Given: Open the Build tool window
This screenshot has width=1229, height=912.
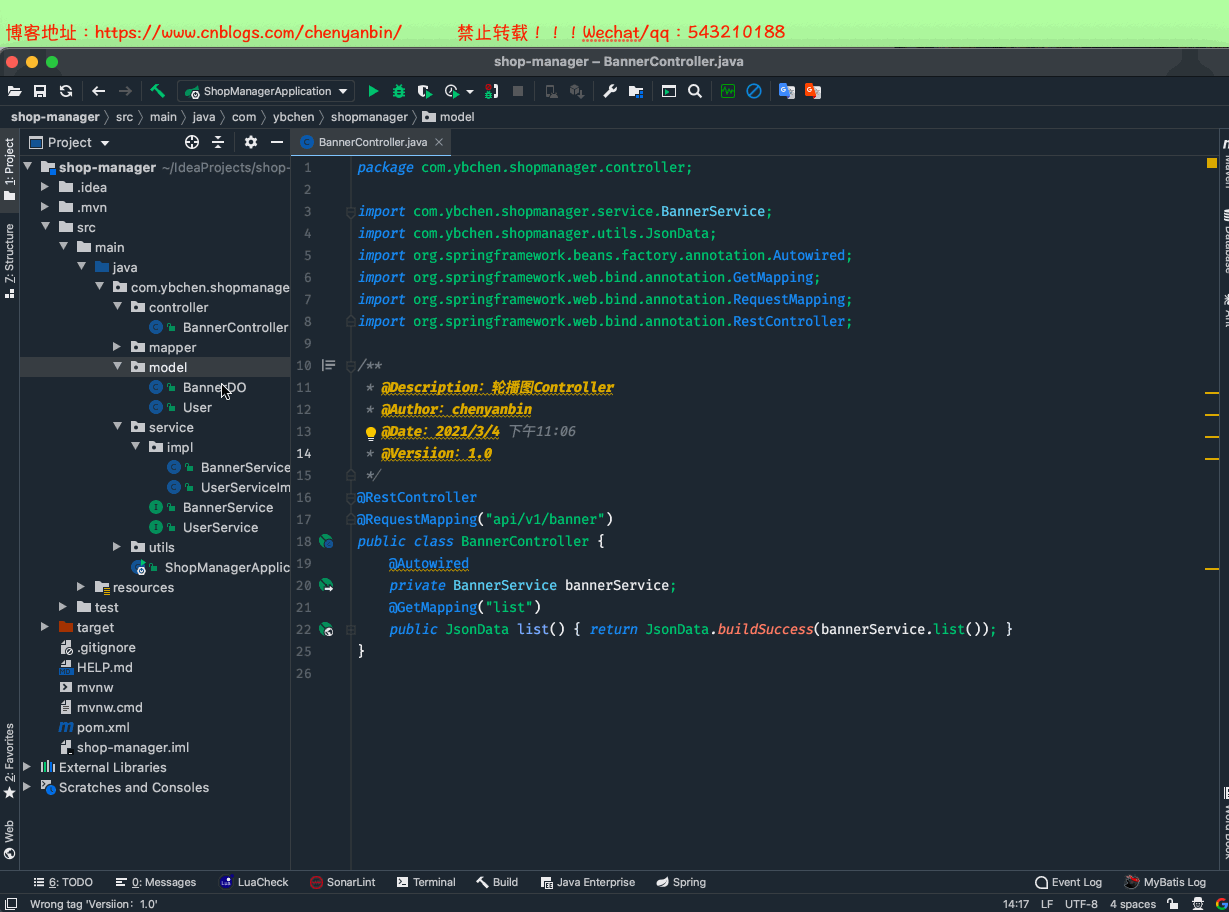Looking at the screenshot, I should point(497,882).
